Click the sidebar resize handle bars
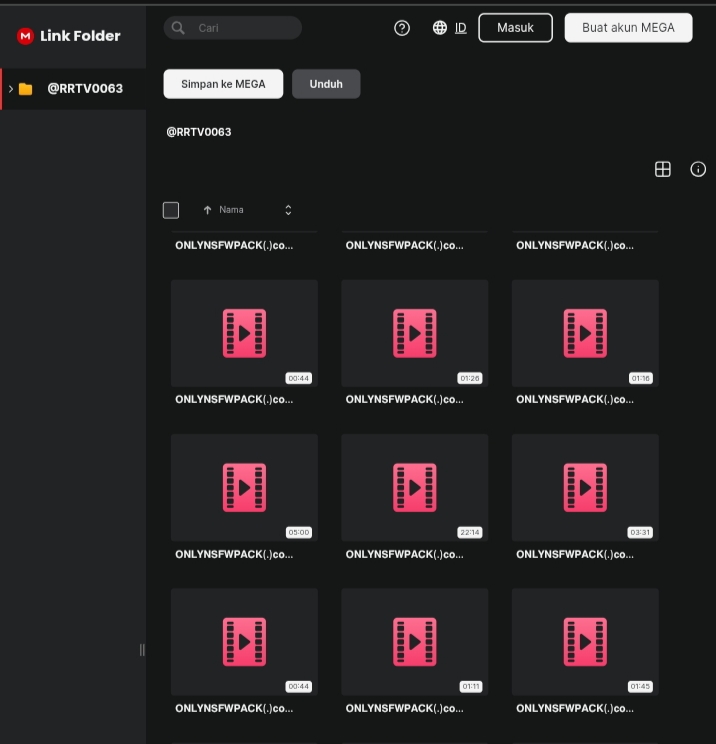The width and height of the screenshot is (716, 744). pos(142,650)
